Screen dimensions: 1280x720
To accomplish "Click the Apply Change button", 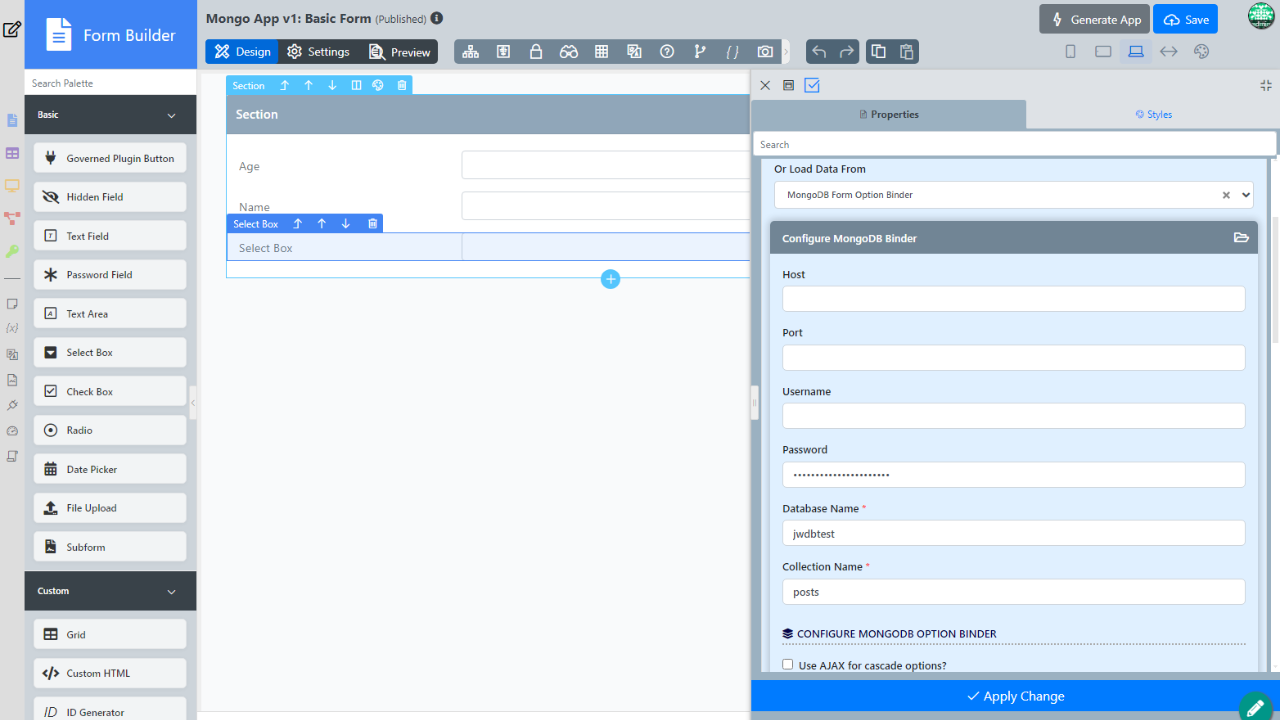I will click(1015, 696).
